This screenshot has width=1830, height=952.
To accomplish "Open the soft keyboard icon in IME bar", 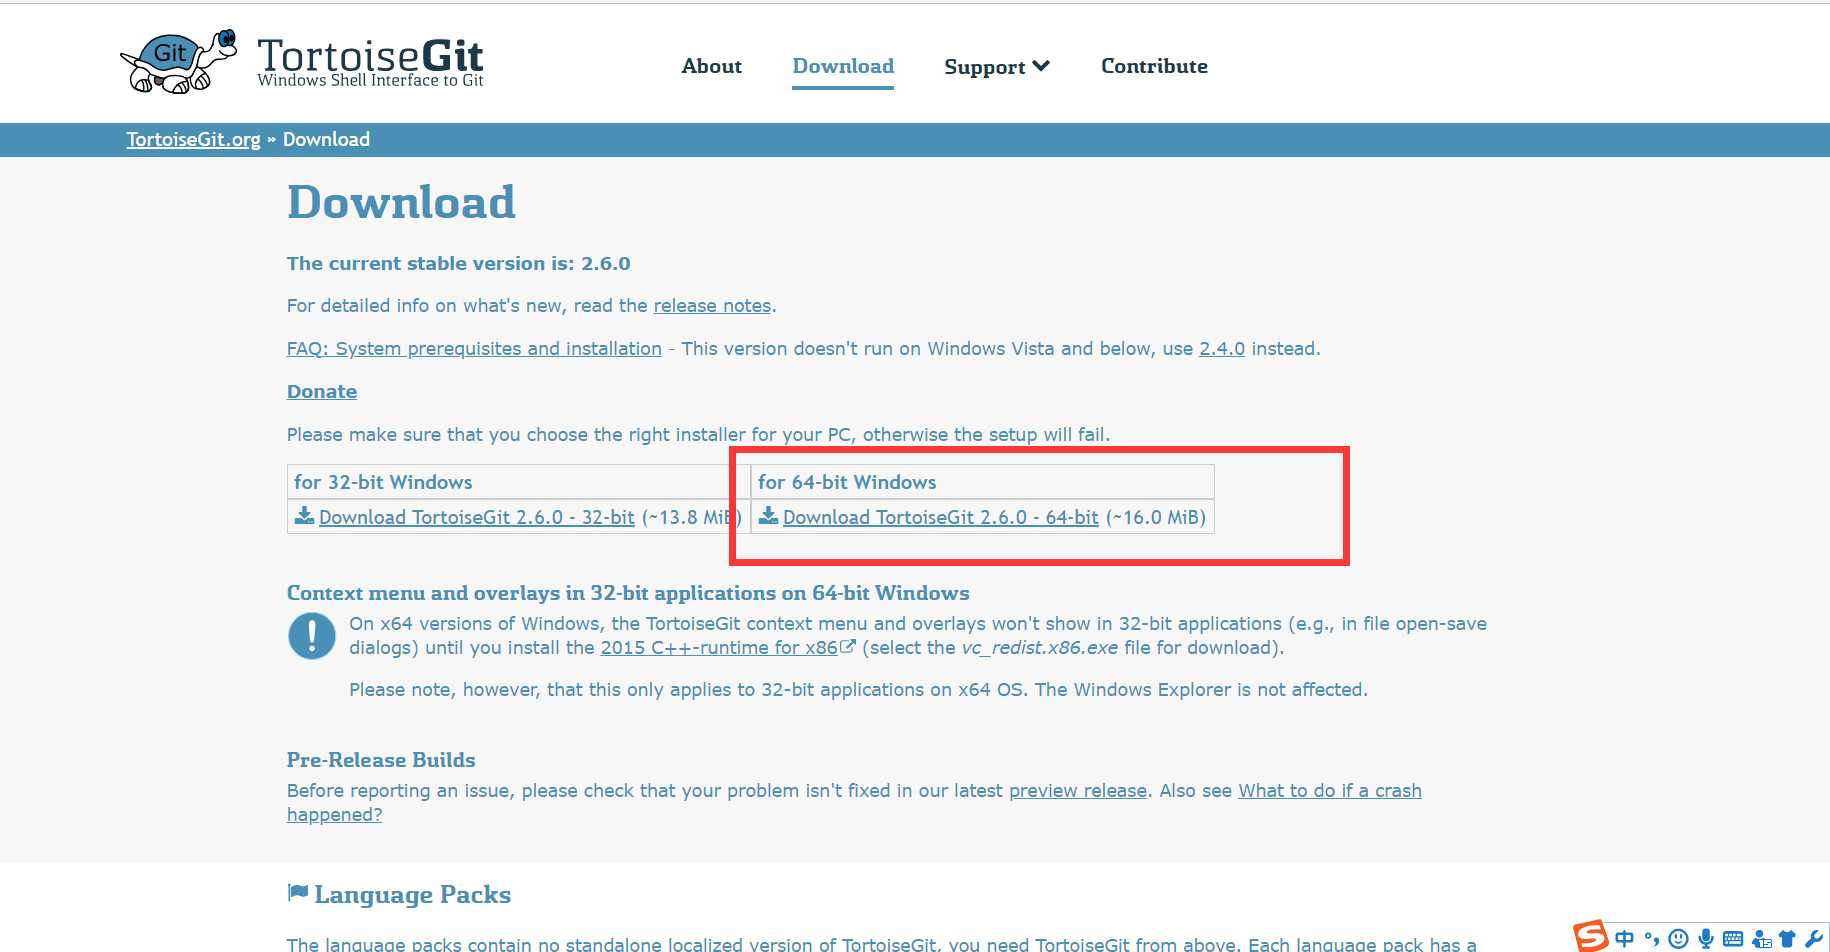I will (x=1733, y=939).
